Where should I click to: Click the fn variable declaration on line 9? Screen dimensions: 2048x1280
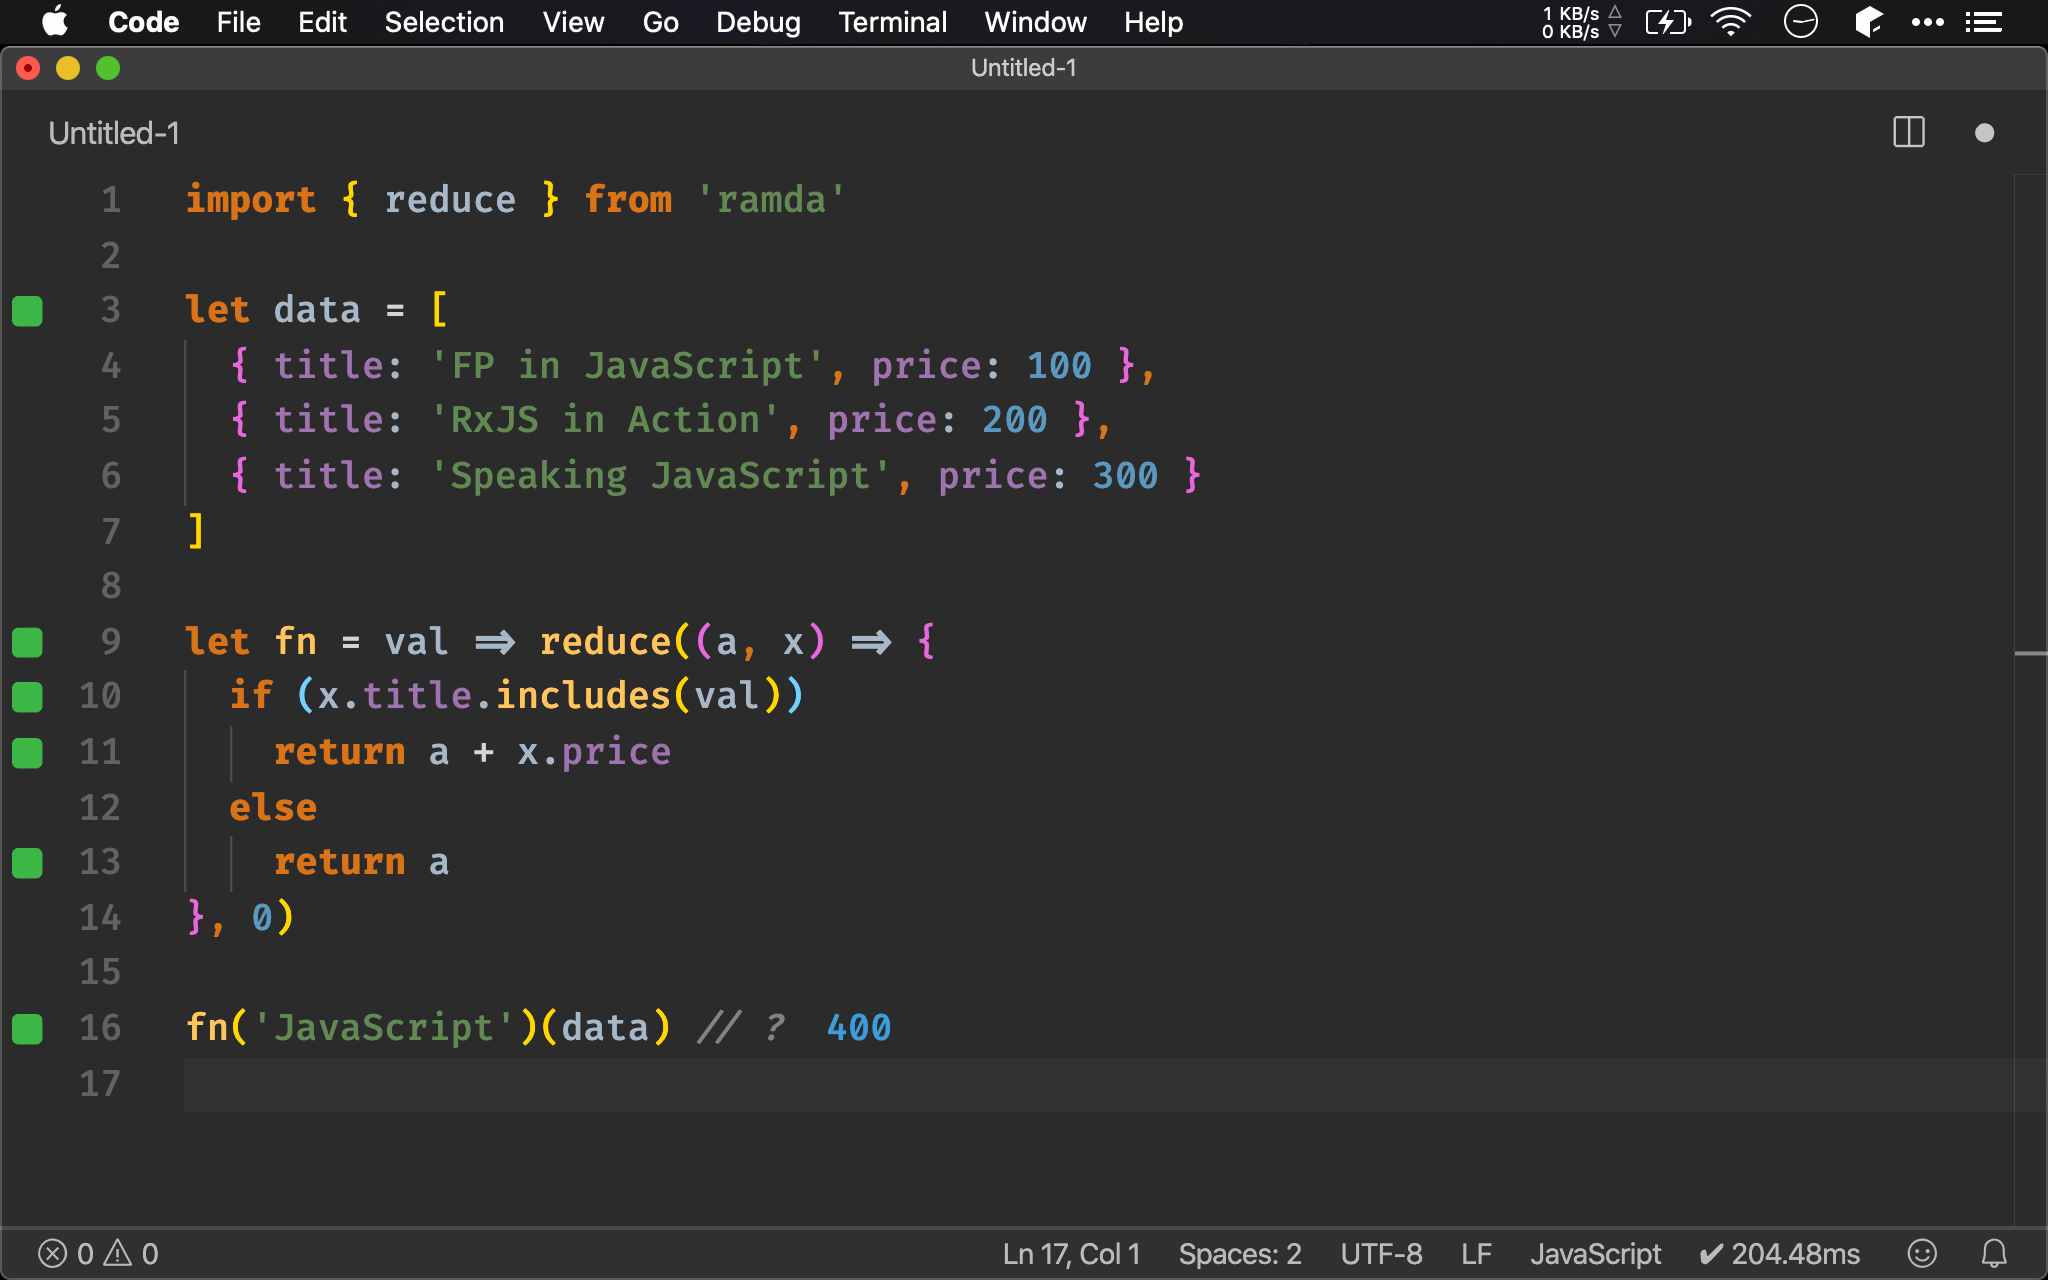click(295, 641)
